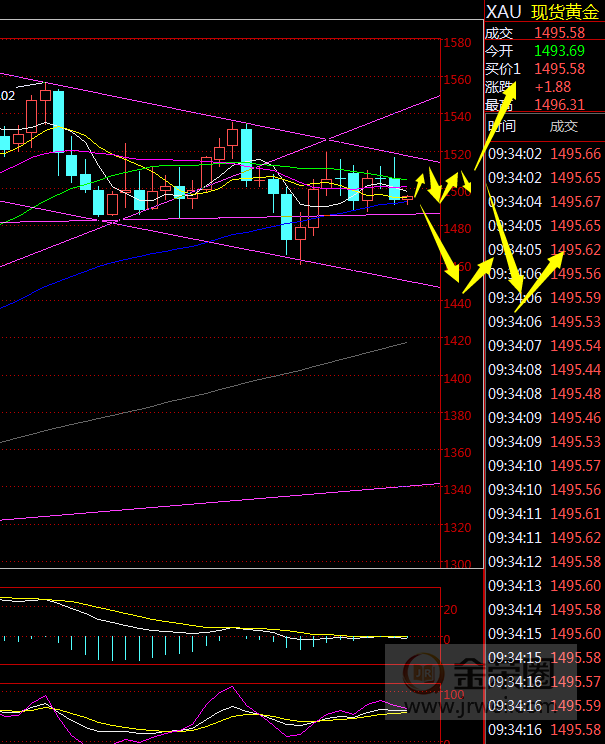Select the 今开 1493.69 value

(x=561, y=51)
